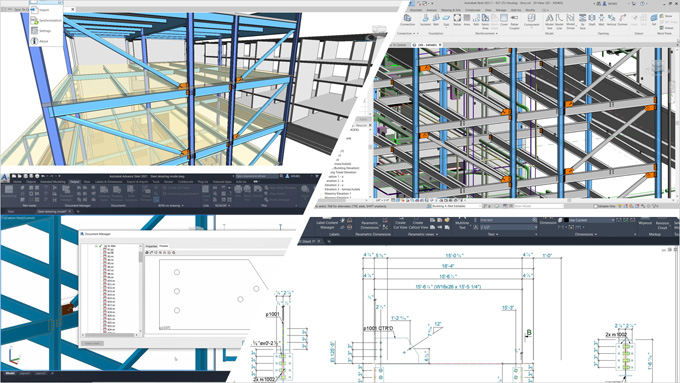Viewport: 680px width, 383px height.
Task: Click the Show work plane button
Action: 666,16
